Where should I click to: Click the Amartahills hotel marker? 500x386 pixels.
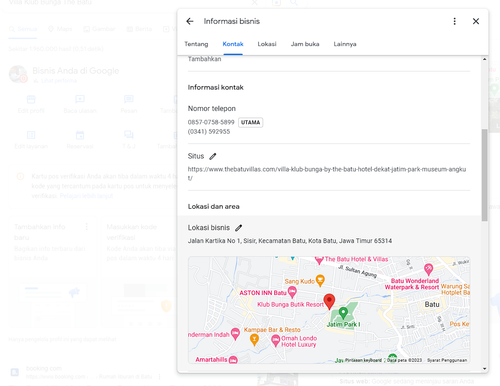click(233, 360)
